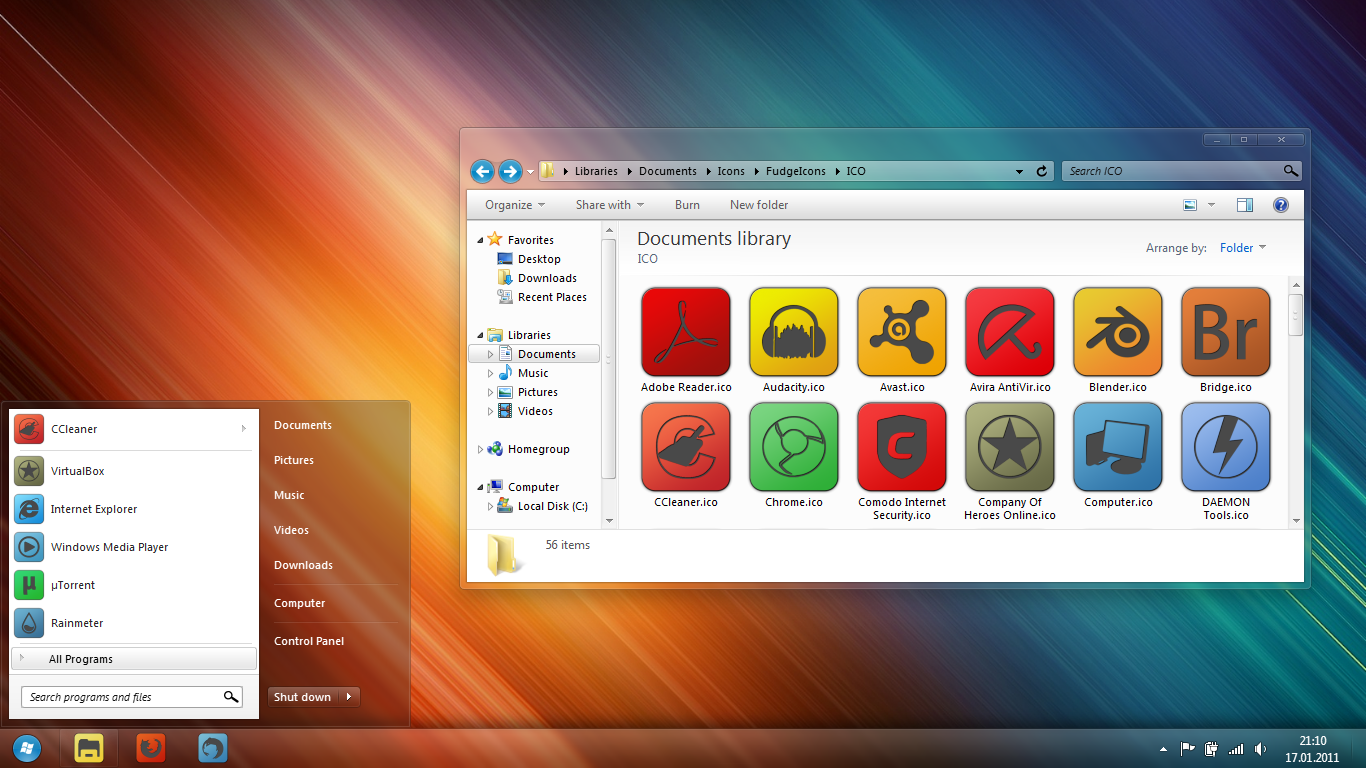
Task: Open Downloads from Start menu right pane
Action: 303,565
